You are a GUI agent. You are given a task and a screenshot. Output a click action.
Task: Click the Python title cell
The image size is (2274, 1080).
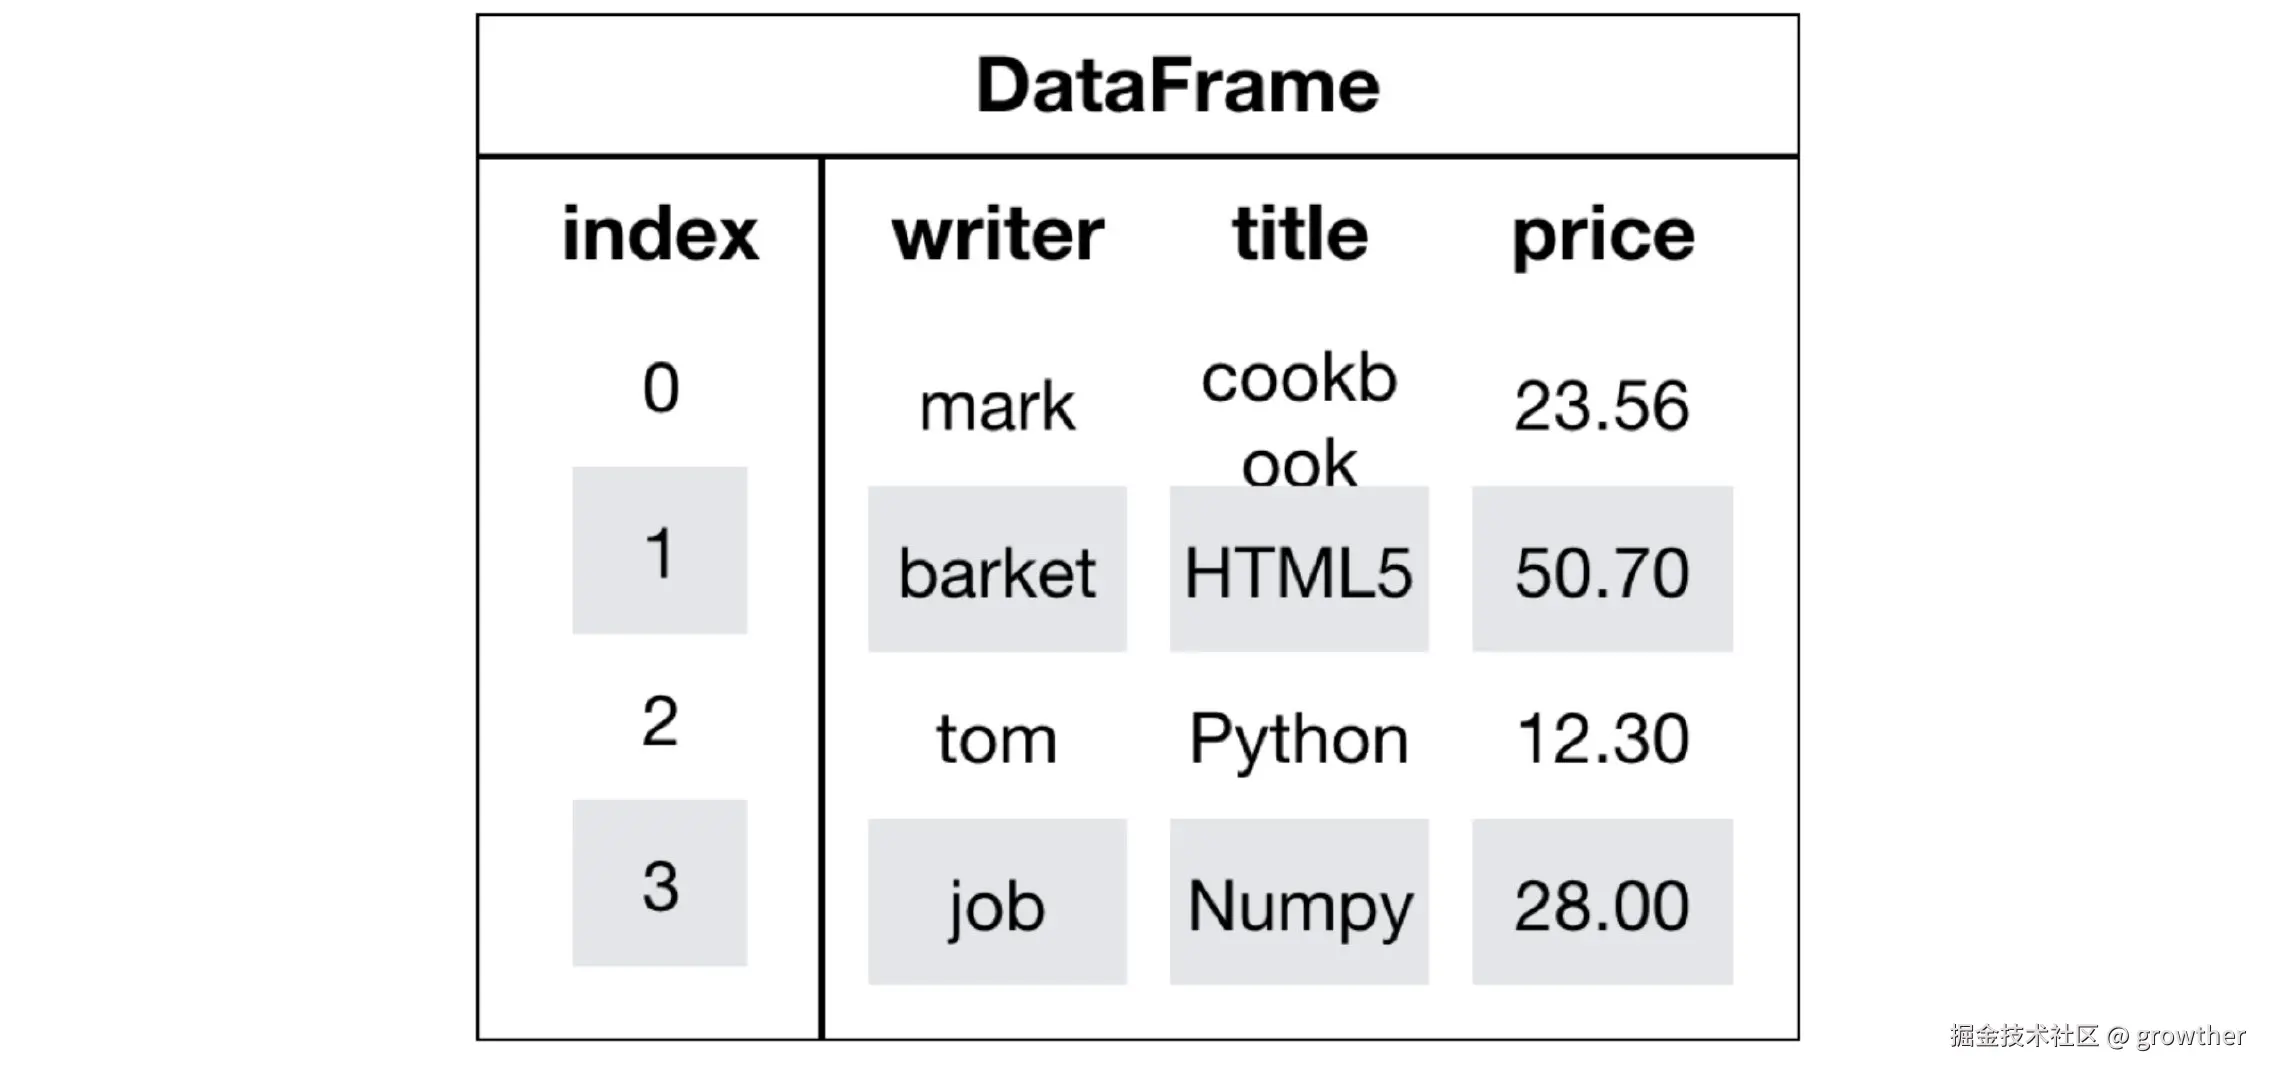pyautogui.click(x=1299, y=741)
